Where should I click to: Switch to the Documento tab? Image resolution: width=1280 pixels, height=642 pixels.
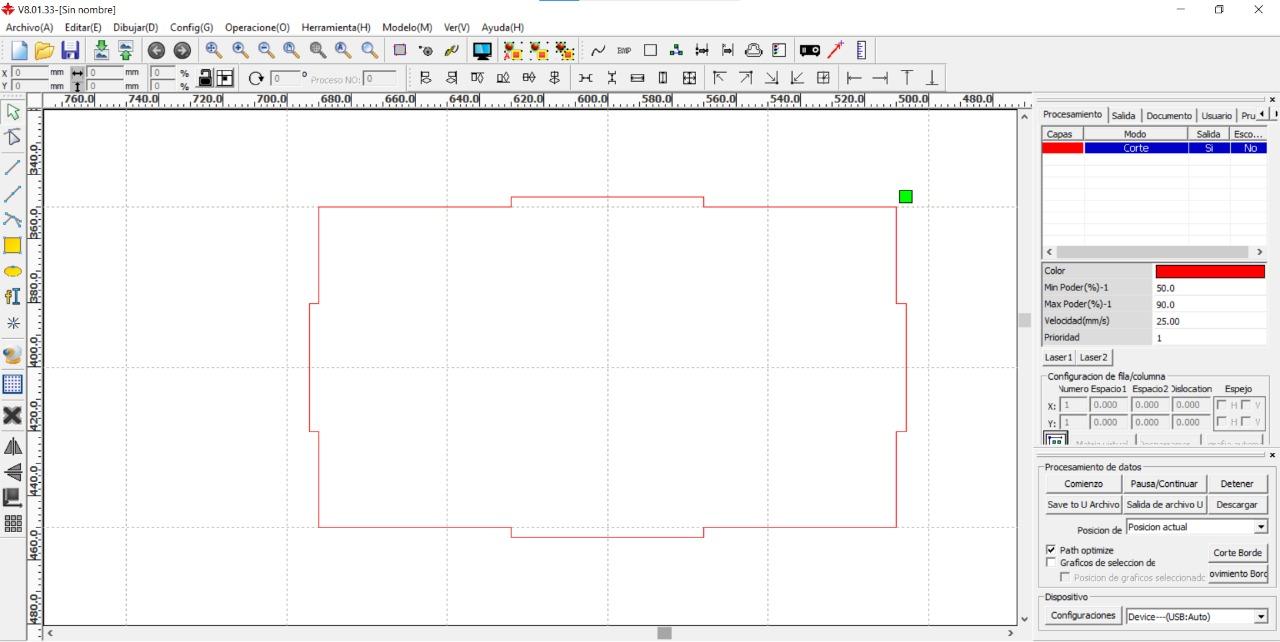coord(1169,116)
